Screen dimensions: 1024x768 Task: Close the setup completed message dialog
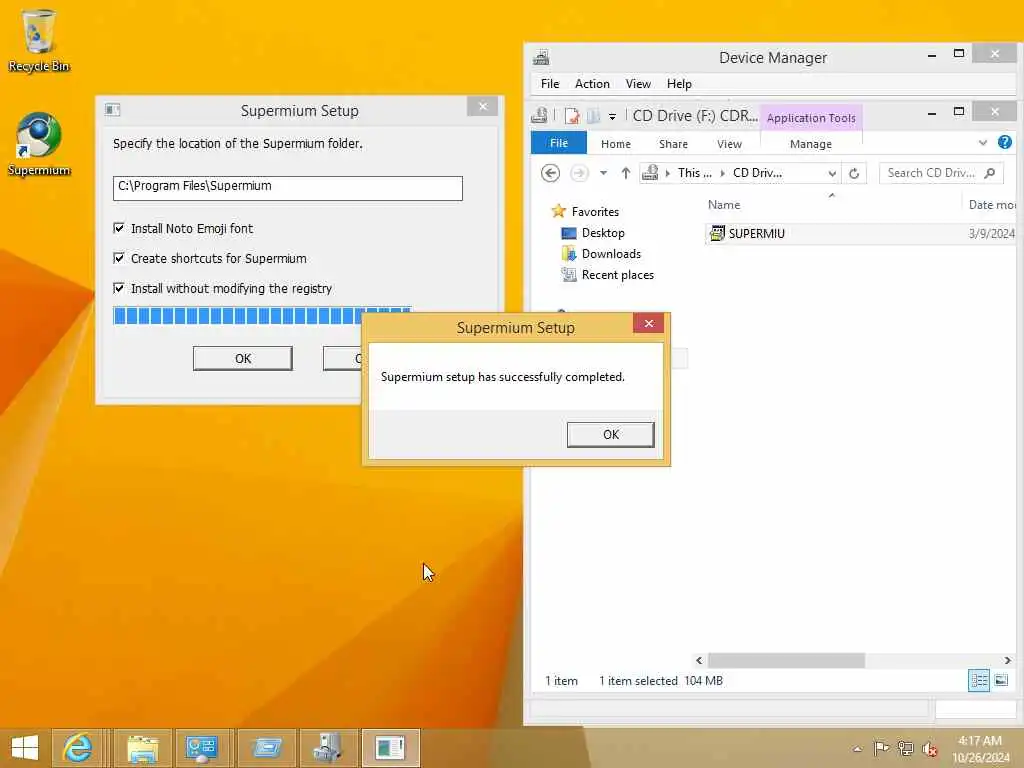pos(648,323)
